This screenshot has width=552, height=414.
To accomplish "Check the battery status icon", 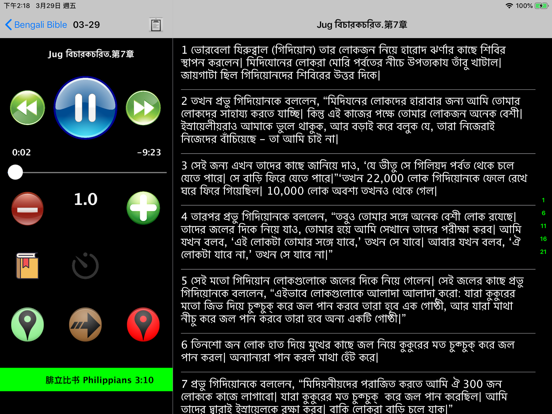I will (541, 6).
